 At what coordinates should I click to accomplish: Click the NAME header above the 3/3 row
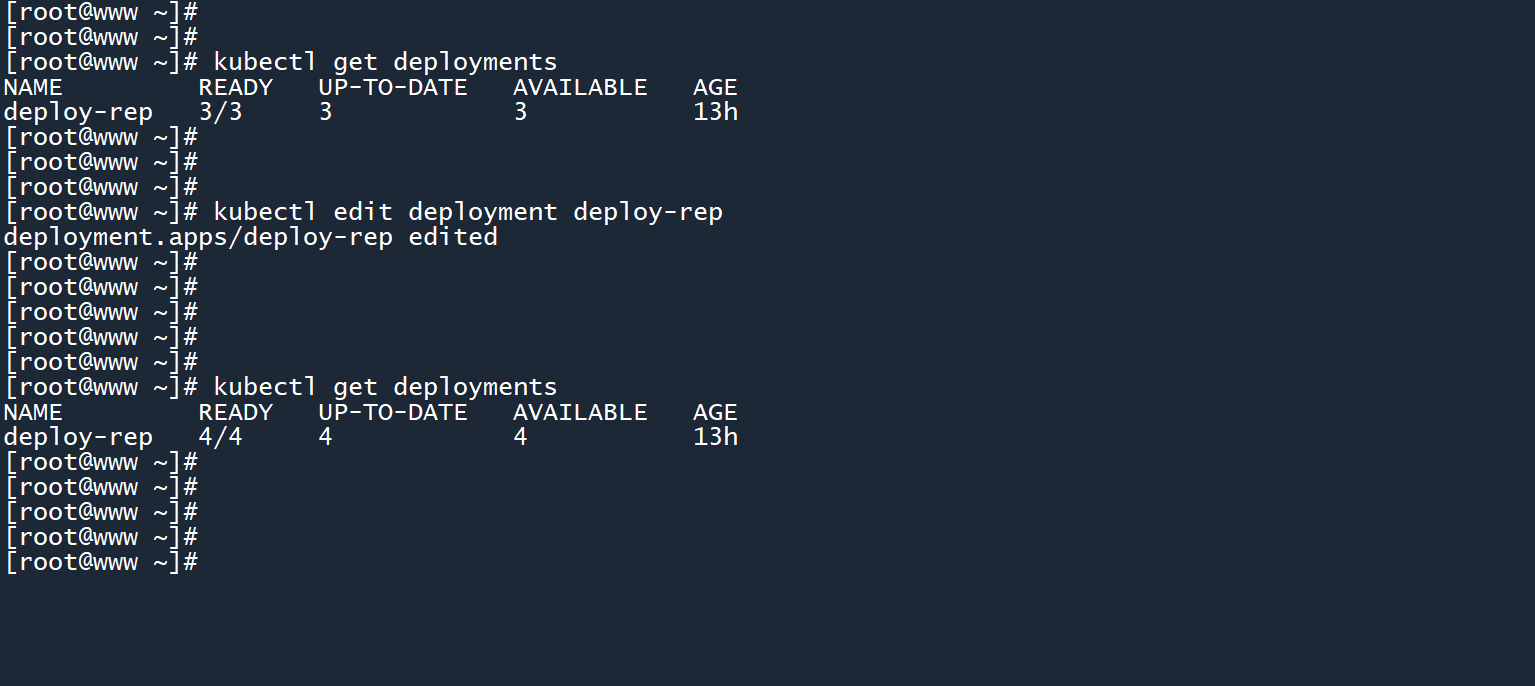tap(33, 87)
